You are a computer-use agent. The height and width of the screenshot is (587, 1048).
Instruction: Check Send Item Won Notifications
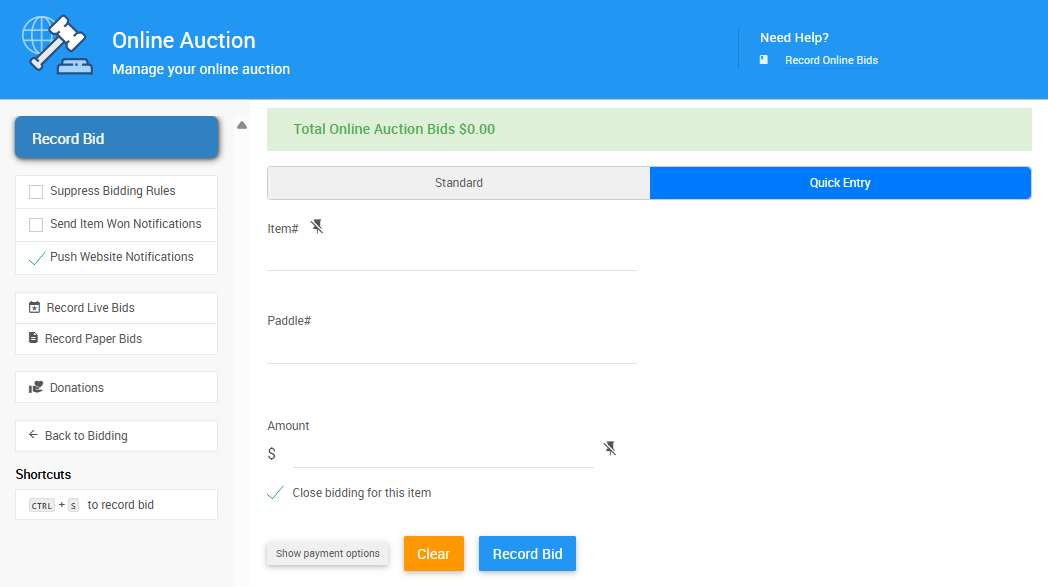tap(36, 225)
